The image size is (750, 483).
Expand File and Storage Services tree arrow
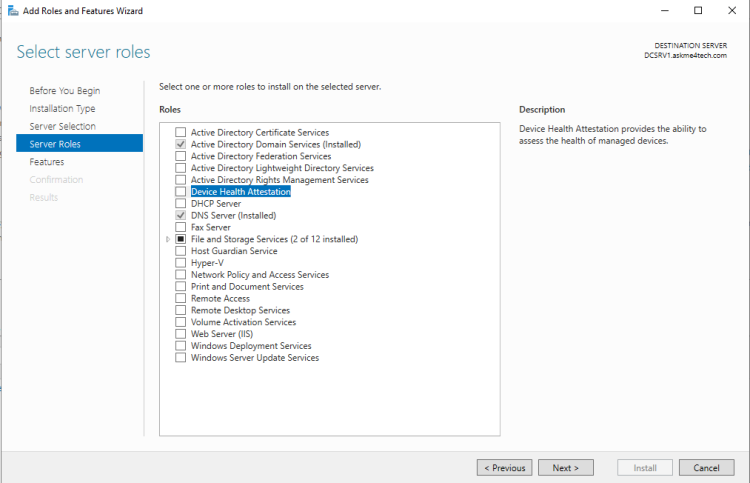point(167,239)
